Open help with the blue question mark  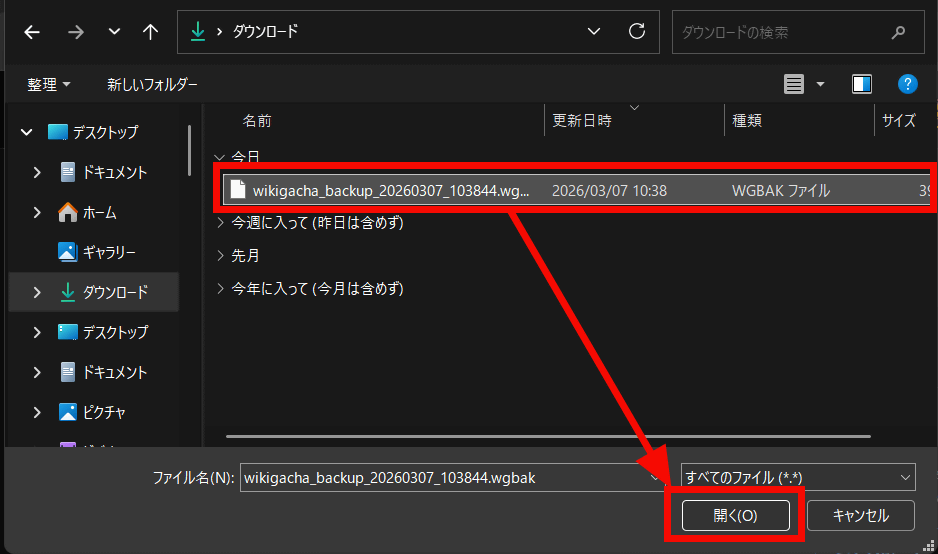coord(907,84)
